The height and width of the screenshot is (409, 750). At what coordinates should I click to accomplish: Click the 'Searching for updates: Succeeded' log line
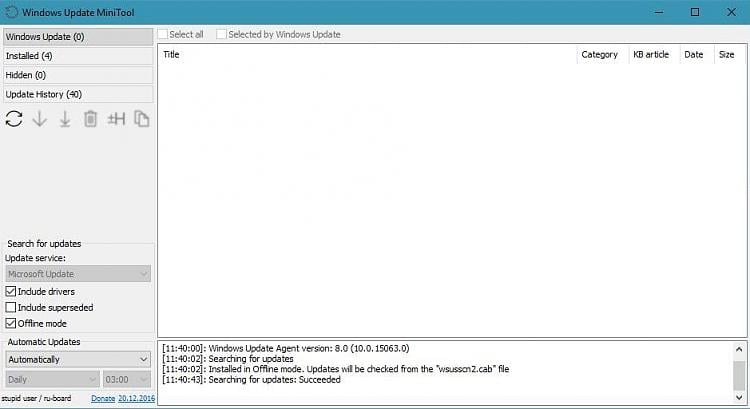coord(251,380)
